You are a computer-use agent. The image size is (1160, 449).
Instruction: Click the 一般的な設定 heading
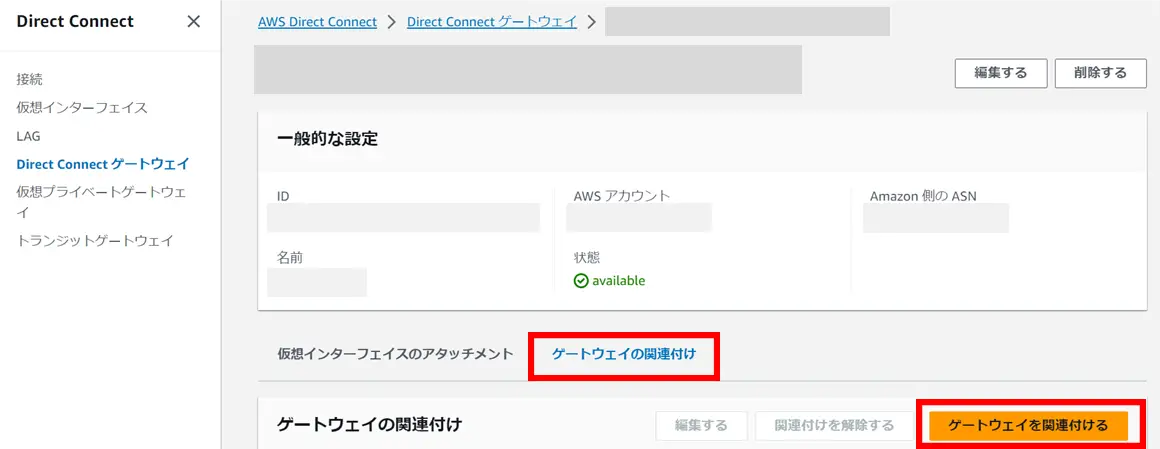click(328, 140)
